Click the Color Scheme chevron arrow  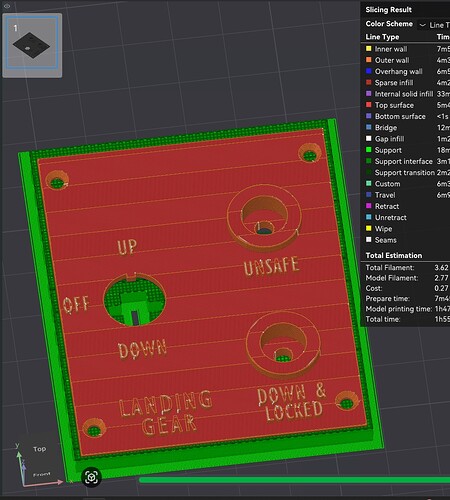click(422, 25)
